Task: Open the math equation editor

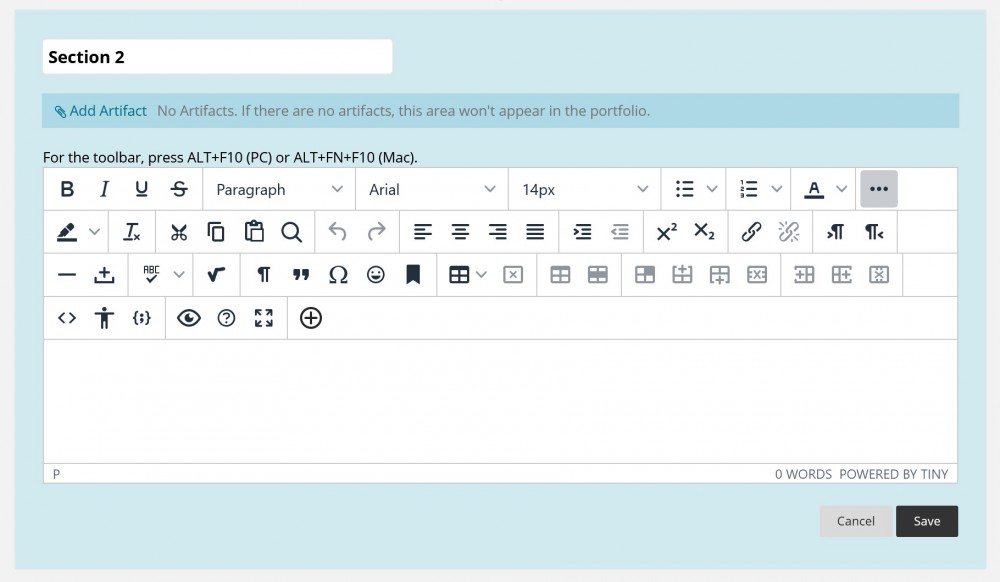Action: (x=216, y=275)
